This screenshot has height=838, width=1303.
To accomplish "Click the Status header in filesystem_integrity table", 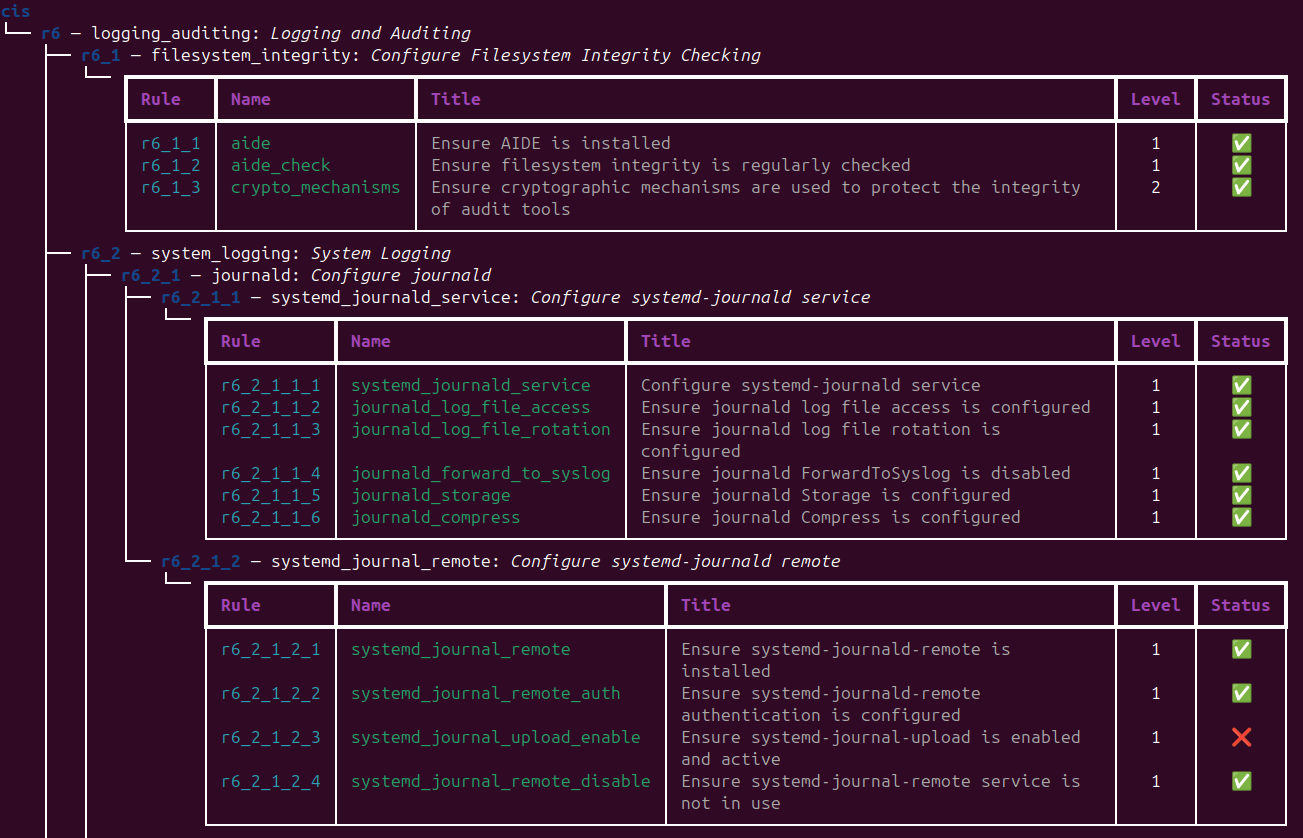I will (1241, 99).
